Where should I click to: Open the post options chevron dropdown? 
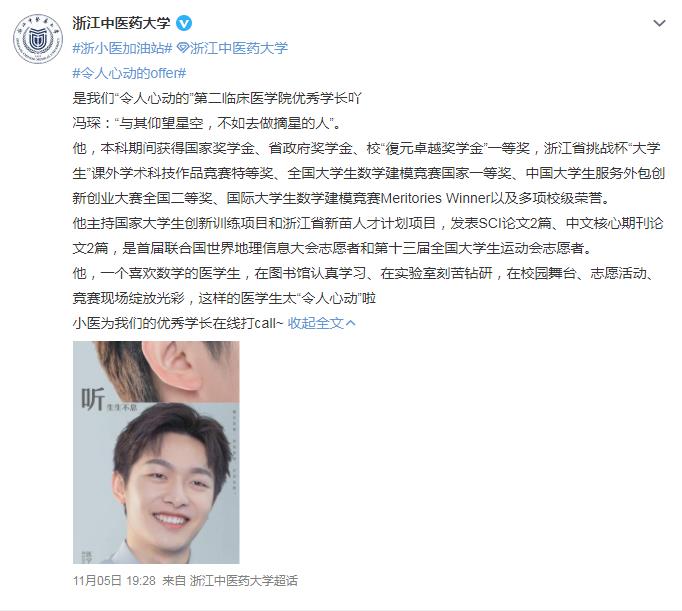[659, 23]
